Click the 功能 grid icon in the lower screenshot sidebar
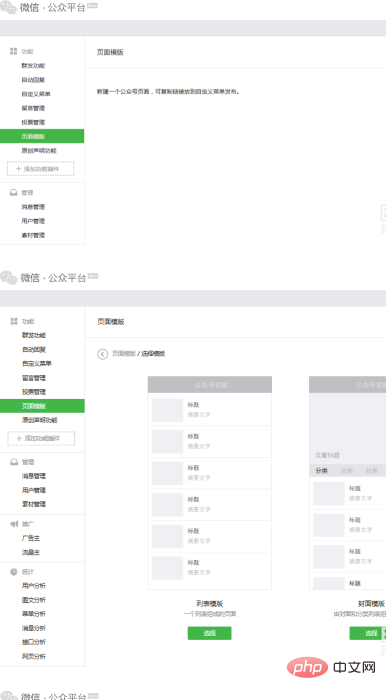The width and height of the screenshot is (386, 700). point(14,321)
